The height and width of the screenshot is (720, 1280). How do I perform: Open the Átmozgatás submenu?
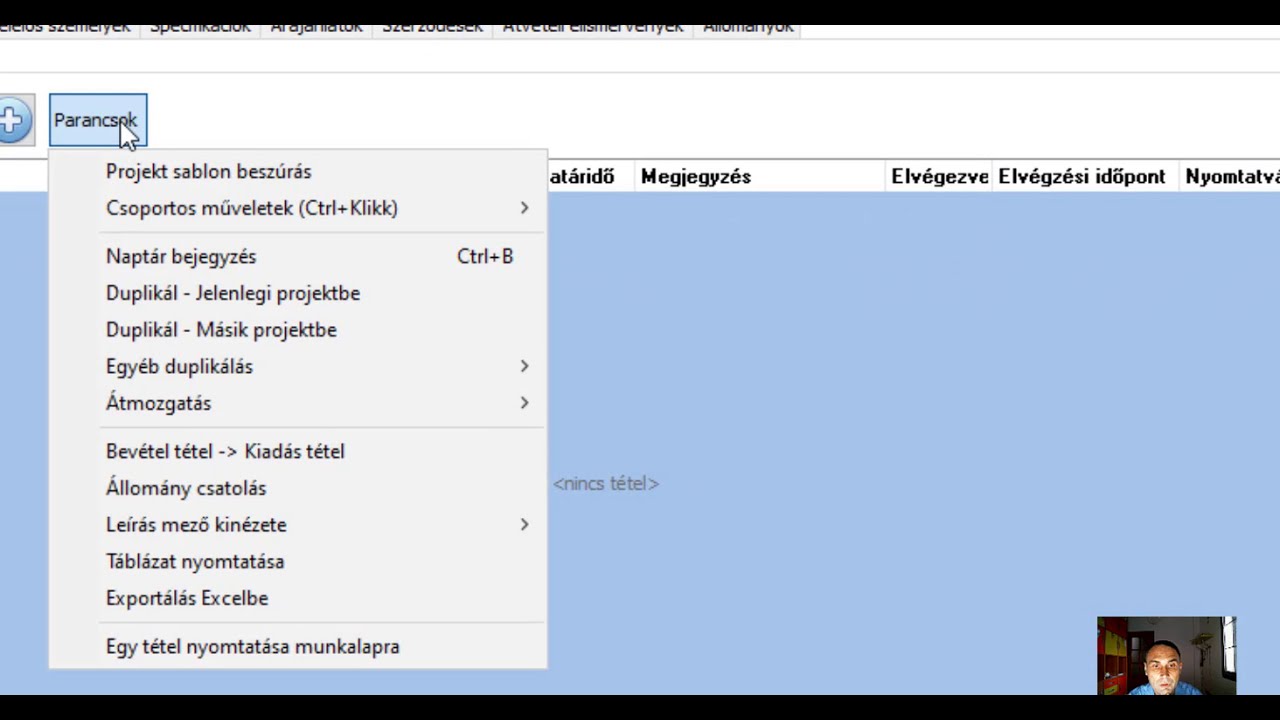point(297,403)
